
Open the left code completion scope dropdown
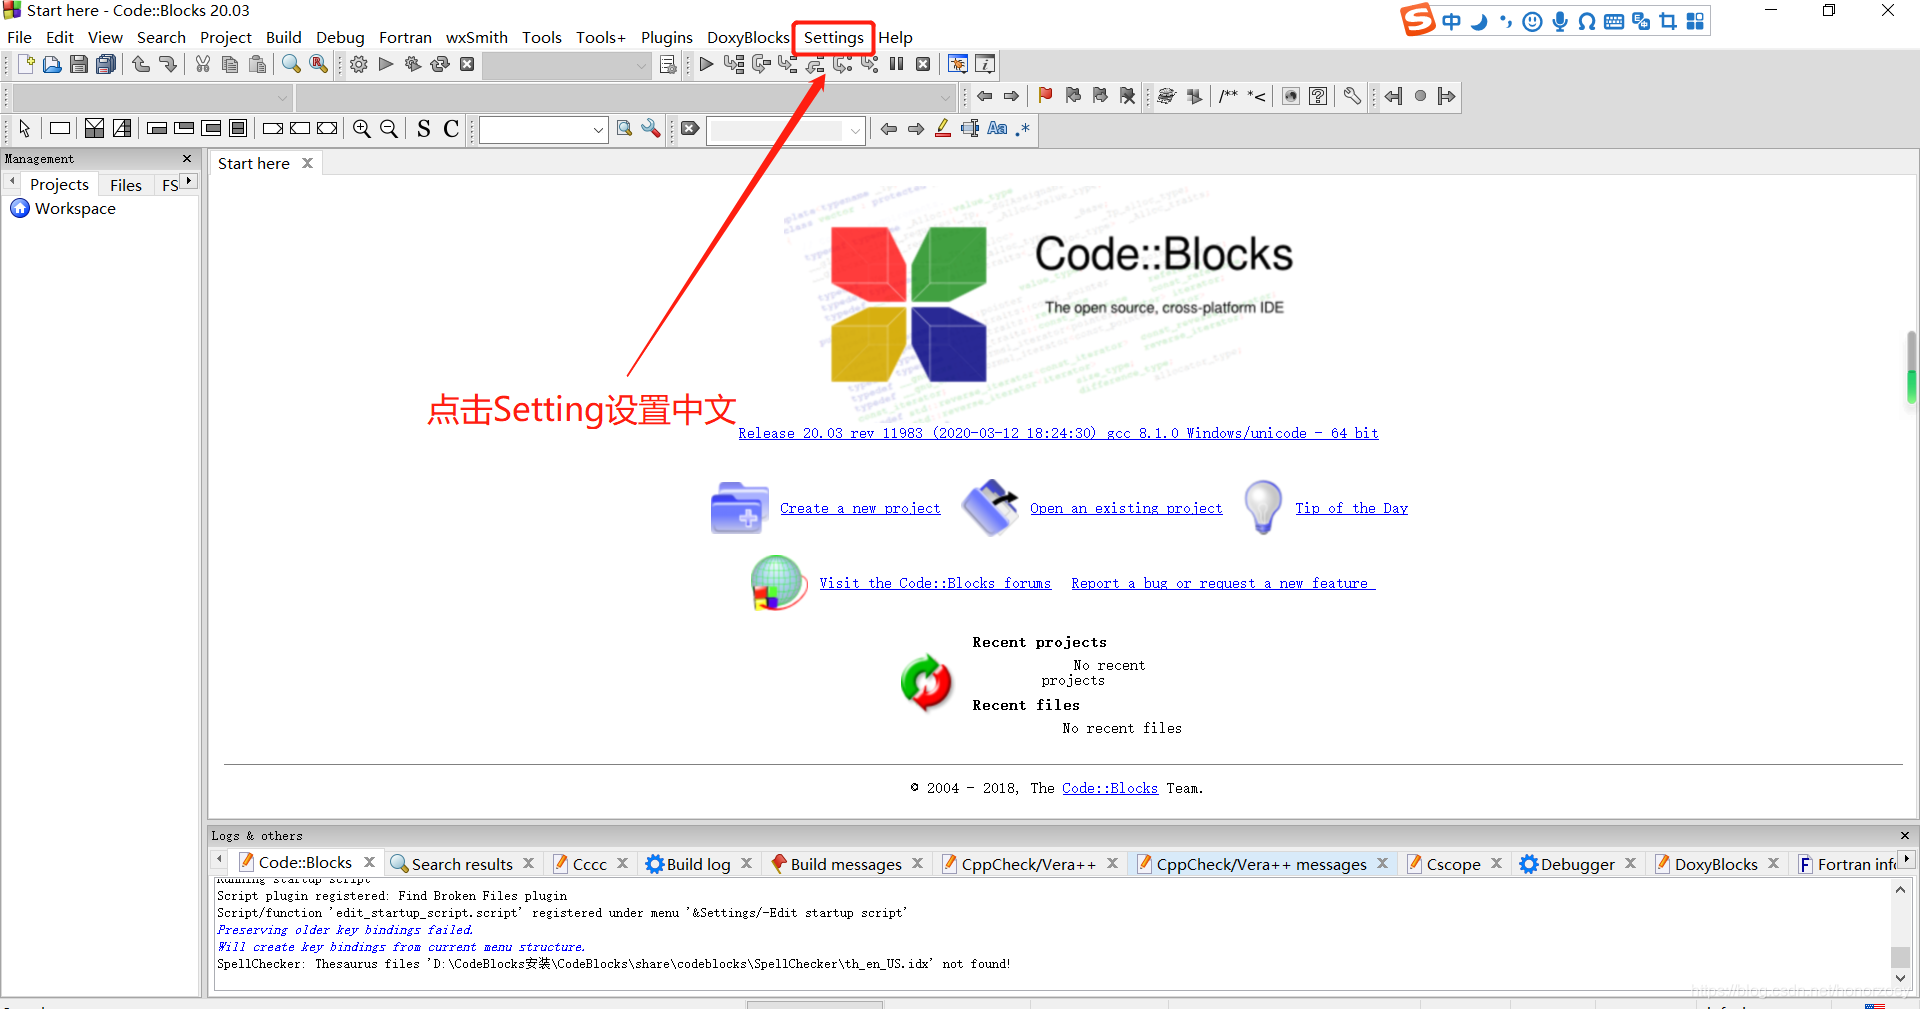pos(152,98)
